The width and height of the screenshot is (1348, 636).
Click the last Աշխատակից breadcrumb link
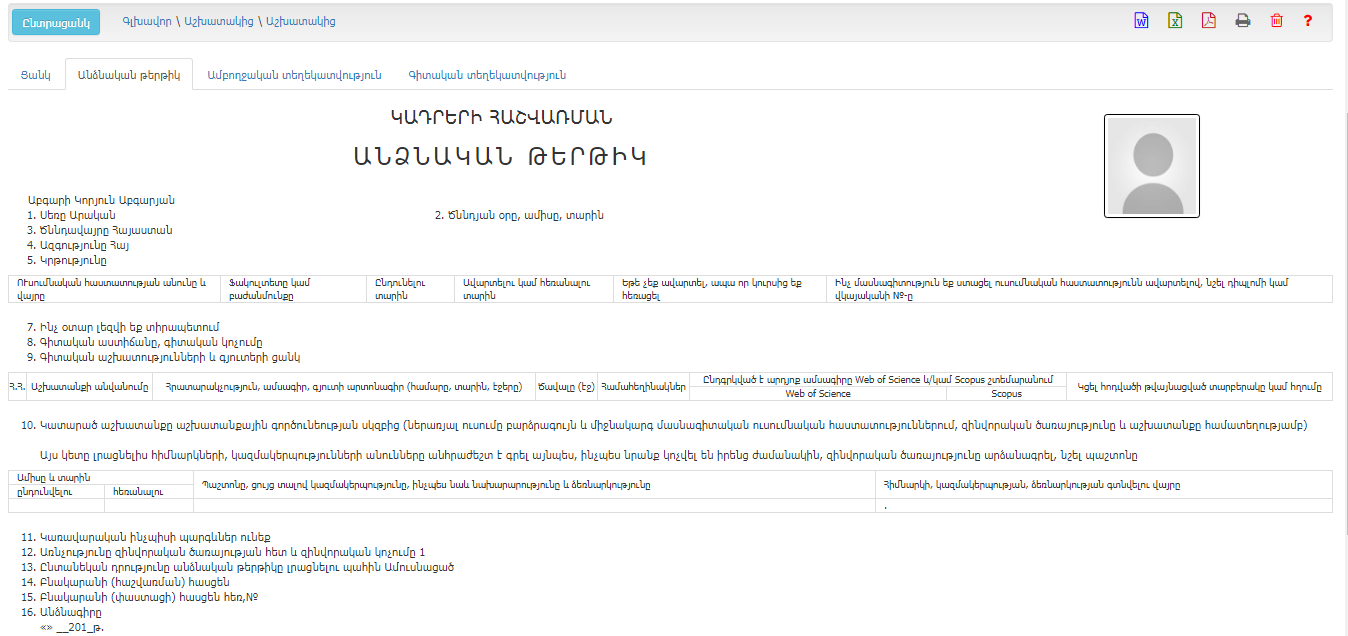click(x=300, y=21)
